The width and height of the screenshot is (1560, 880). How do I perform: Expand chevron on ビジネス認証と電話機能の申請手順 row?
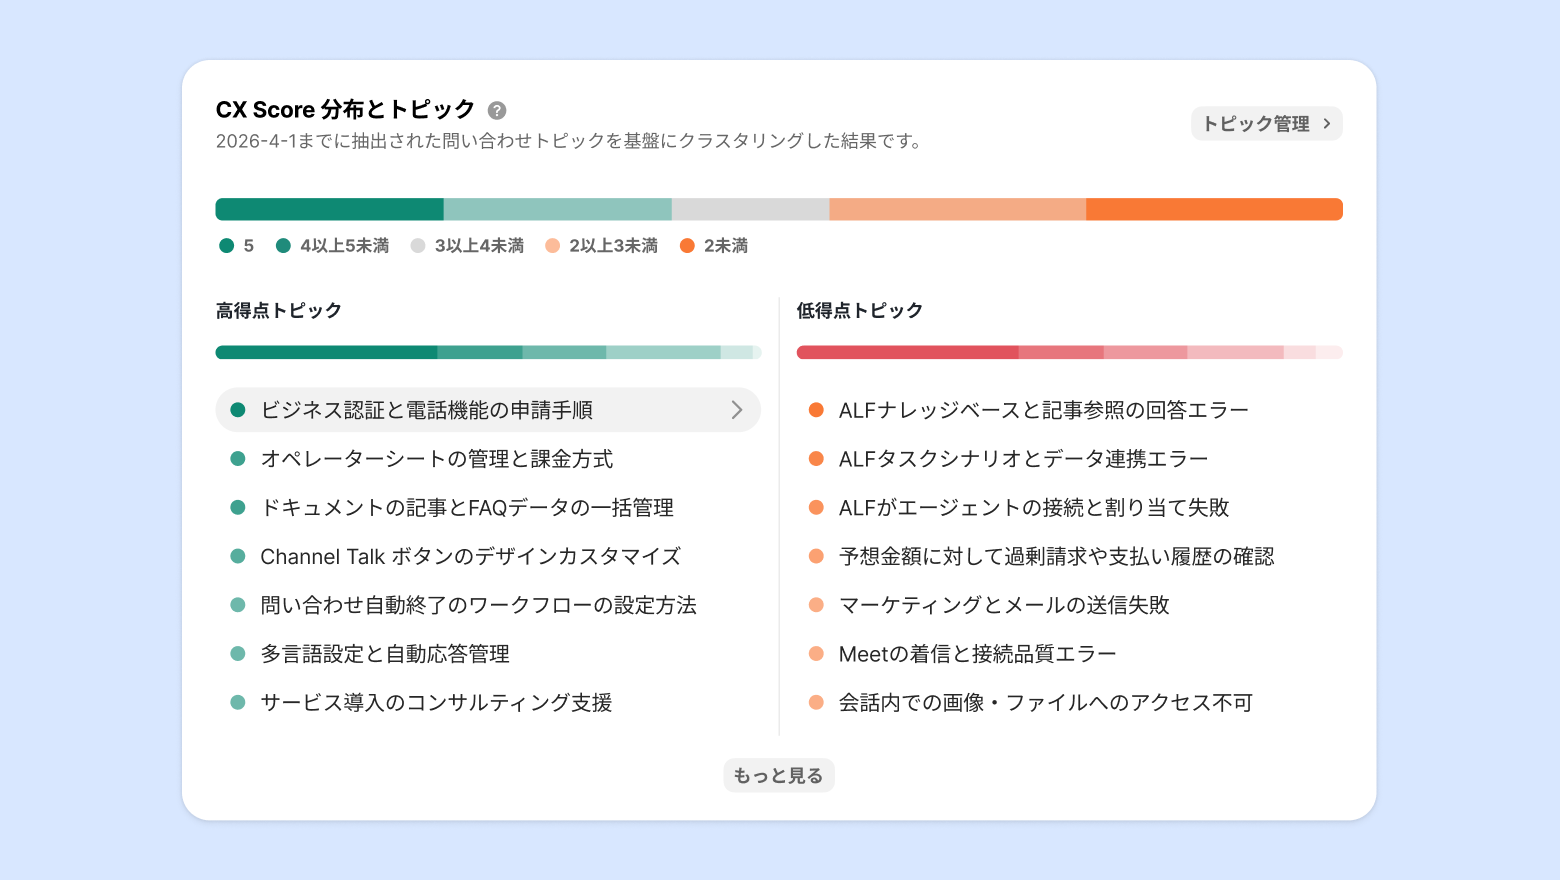tap(737, 410)
